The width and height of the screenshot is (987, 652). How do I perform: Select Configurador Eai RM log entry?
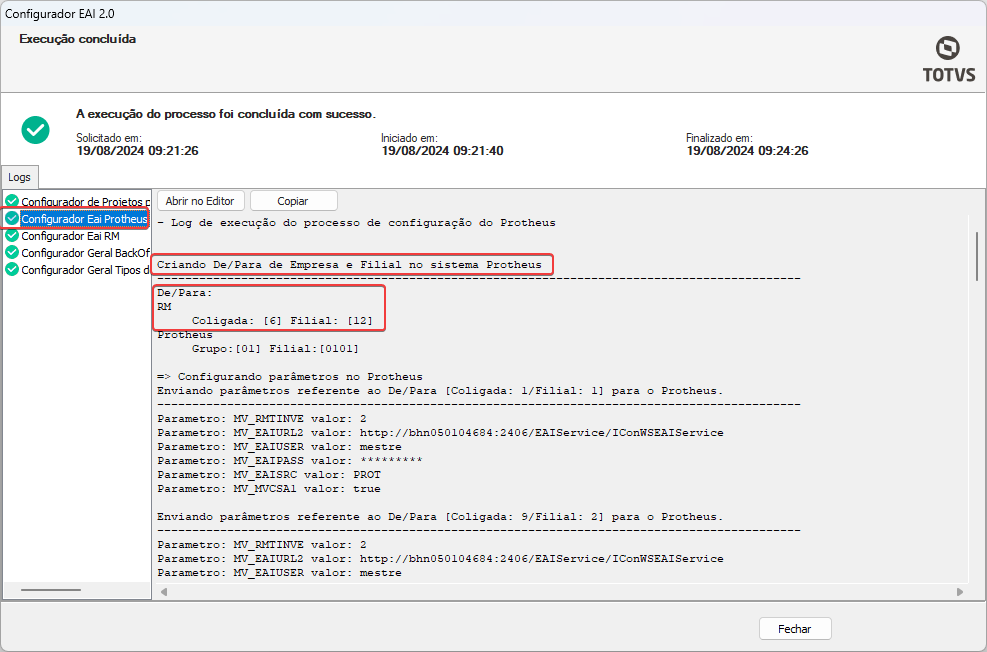click(70, 236)
